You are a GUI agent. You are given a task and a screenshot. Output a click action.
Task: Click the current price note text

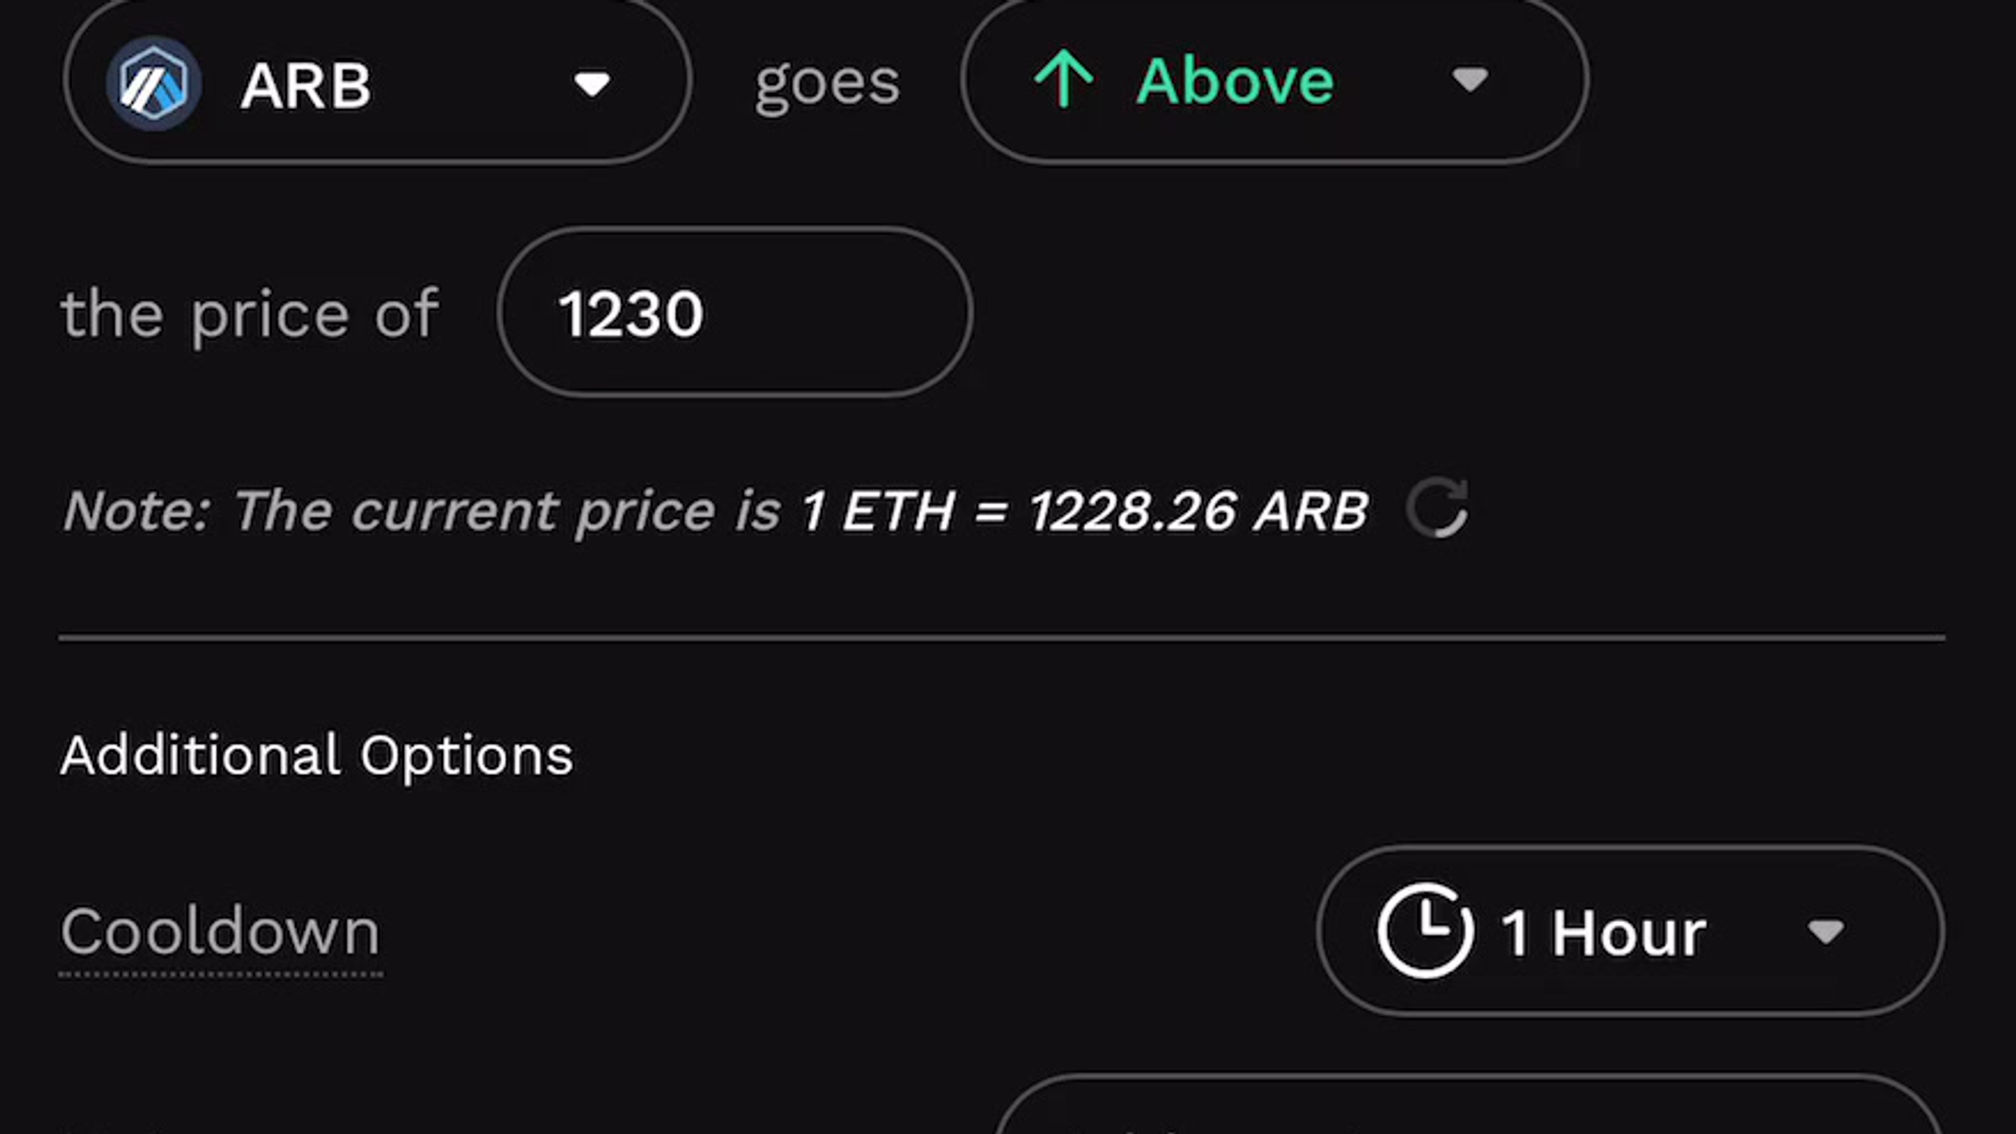pos(715,510)
